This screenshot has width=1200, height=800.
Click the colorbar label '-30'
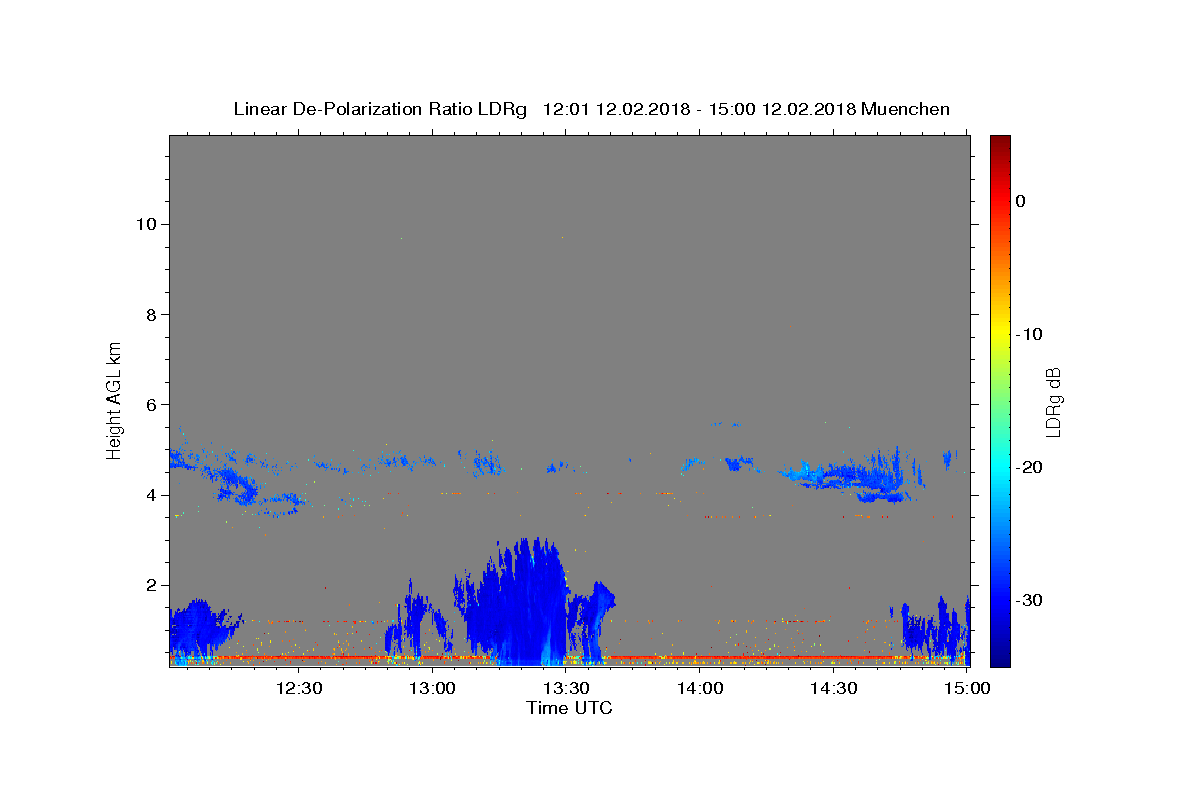pyautogui.click(x=1030, y=600)
